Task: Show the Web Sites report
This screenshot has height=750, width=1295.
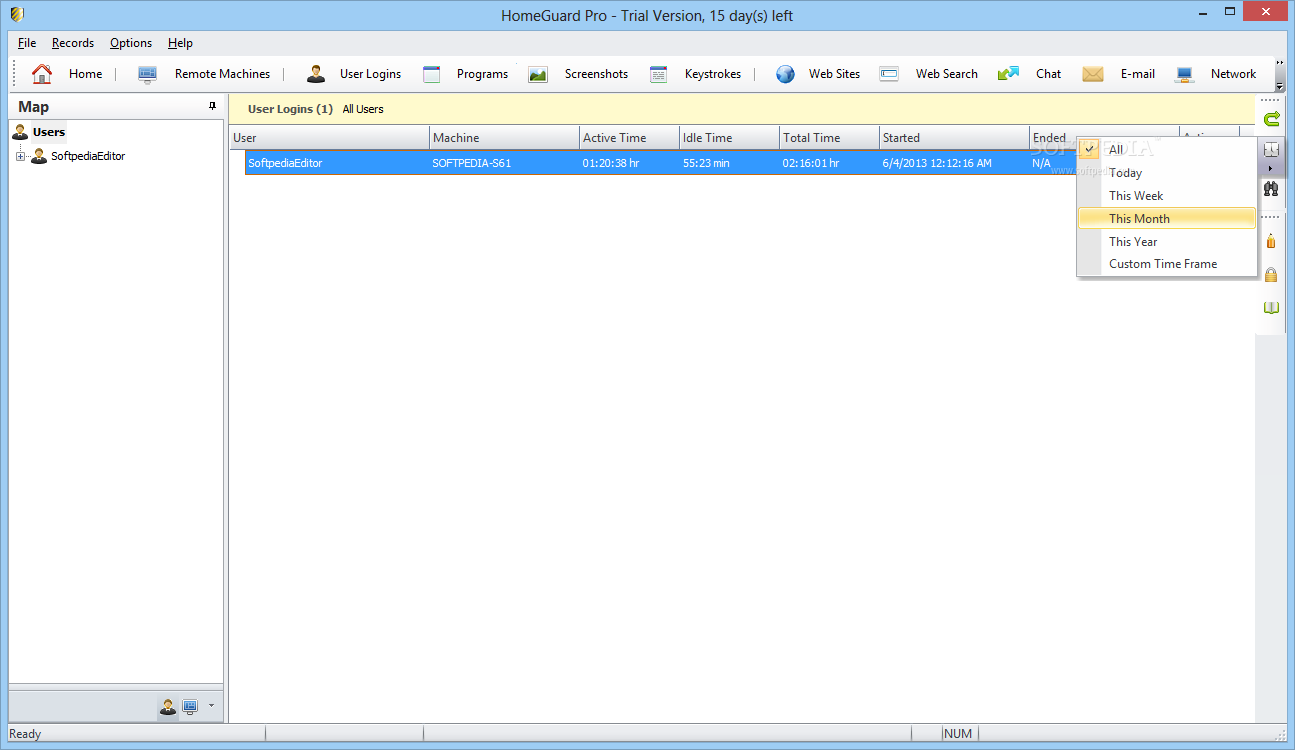Action: tap(818, 74)
